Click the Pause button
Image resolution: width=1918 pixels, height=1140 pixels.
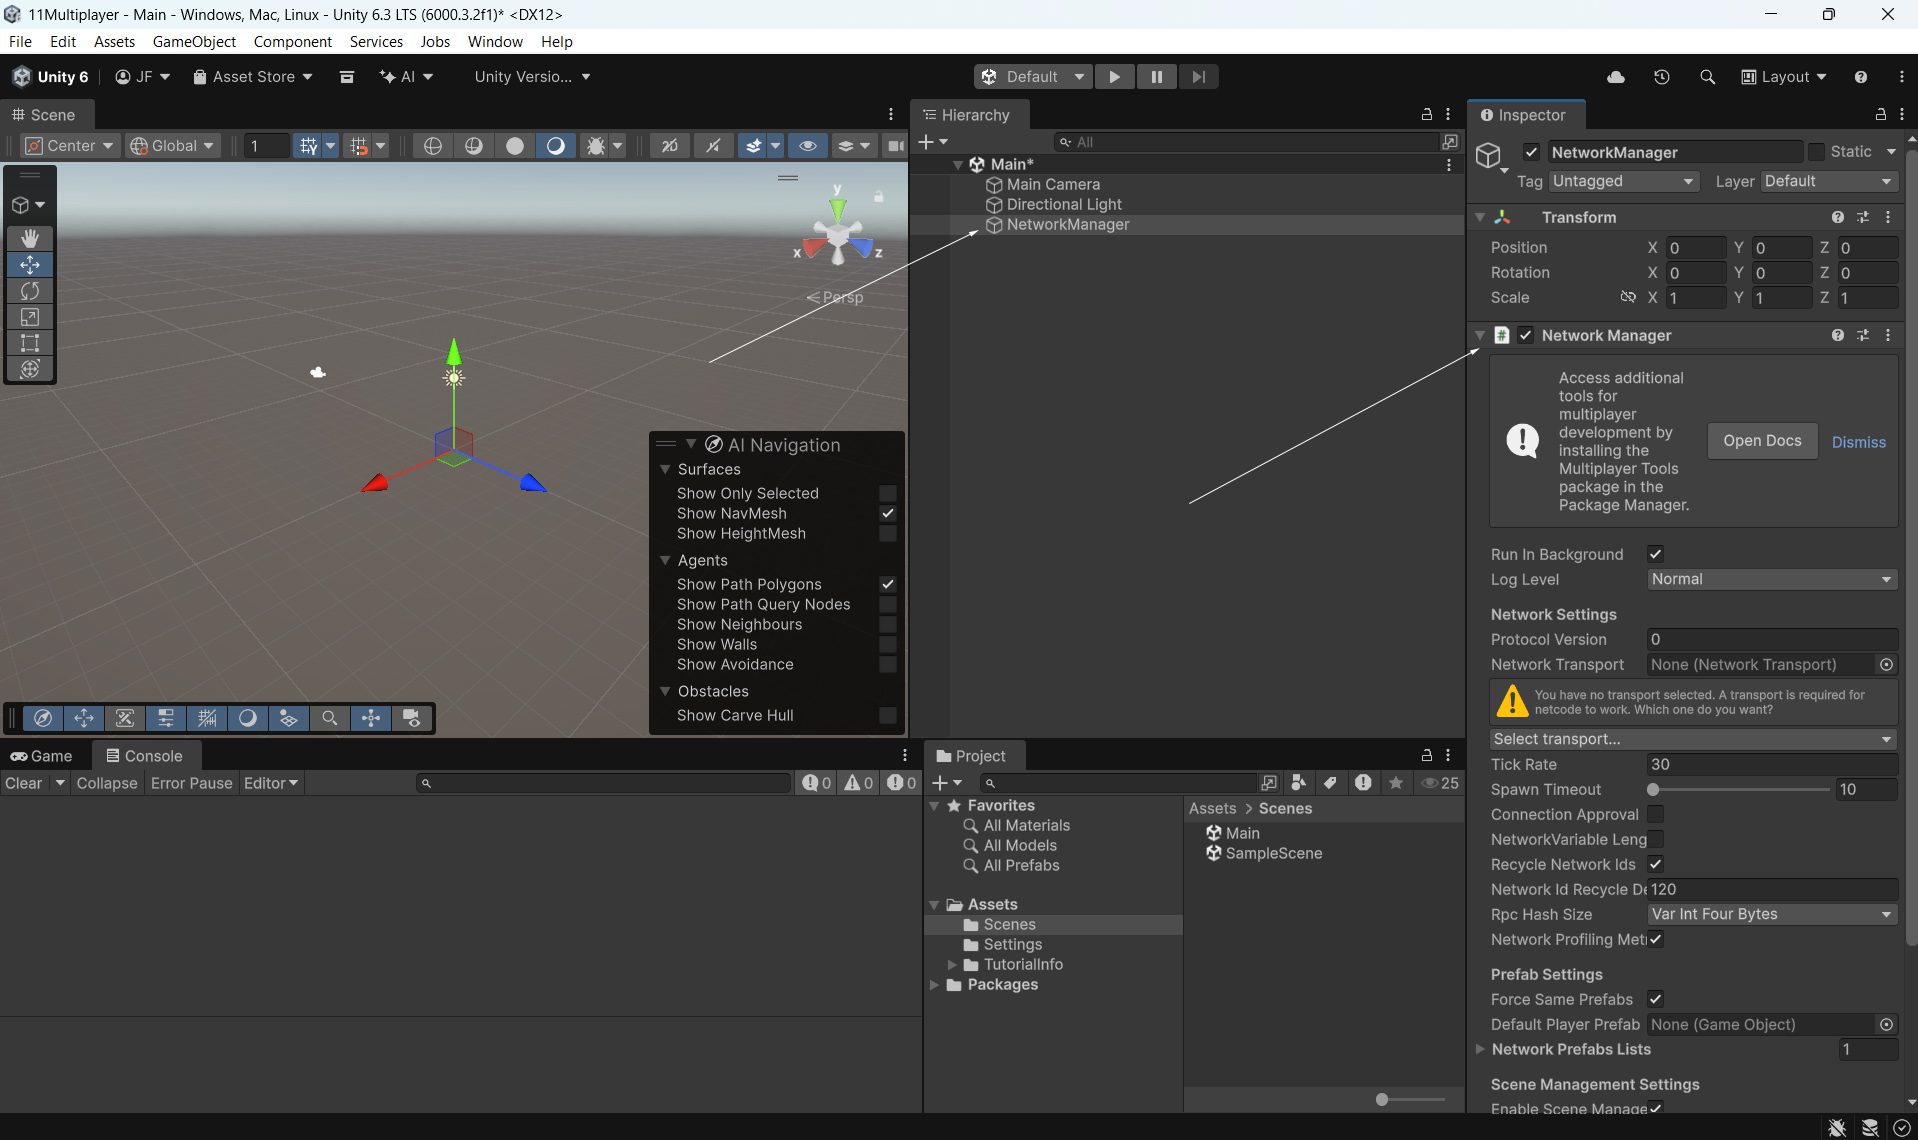tap(1156, 77)
